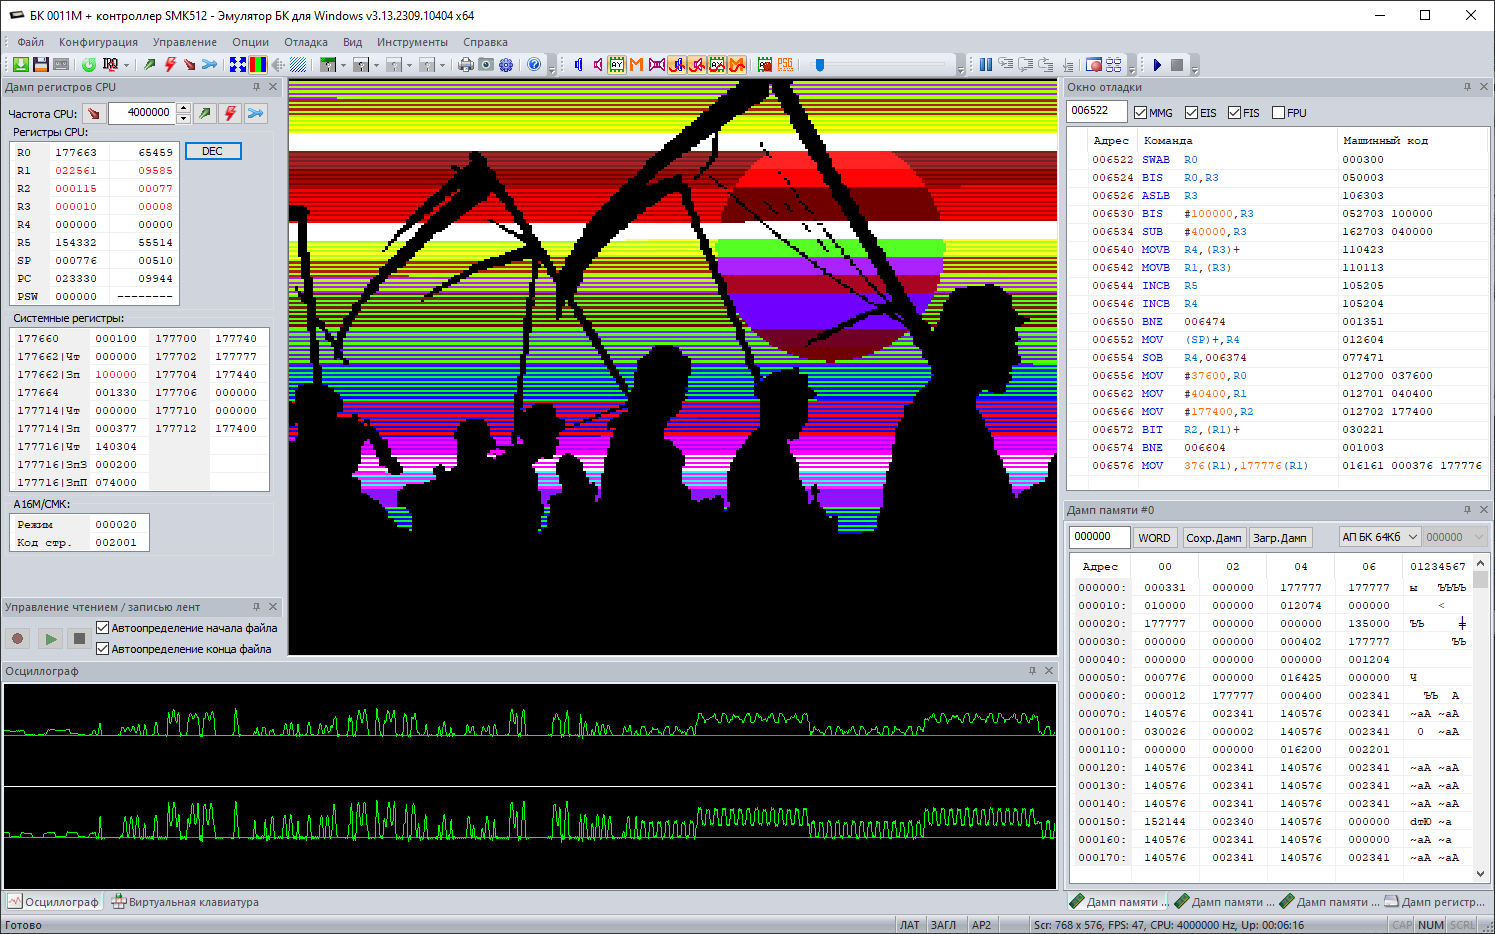
Task: Enable the FPU checkbox
Action: [1278, 113]
